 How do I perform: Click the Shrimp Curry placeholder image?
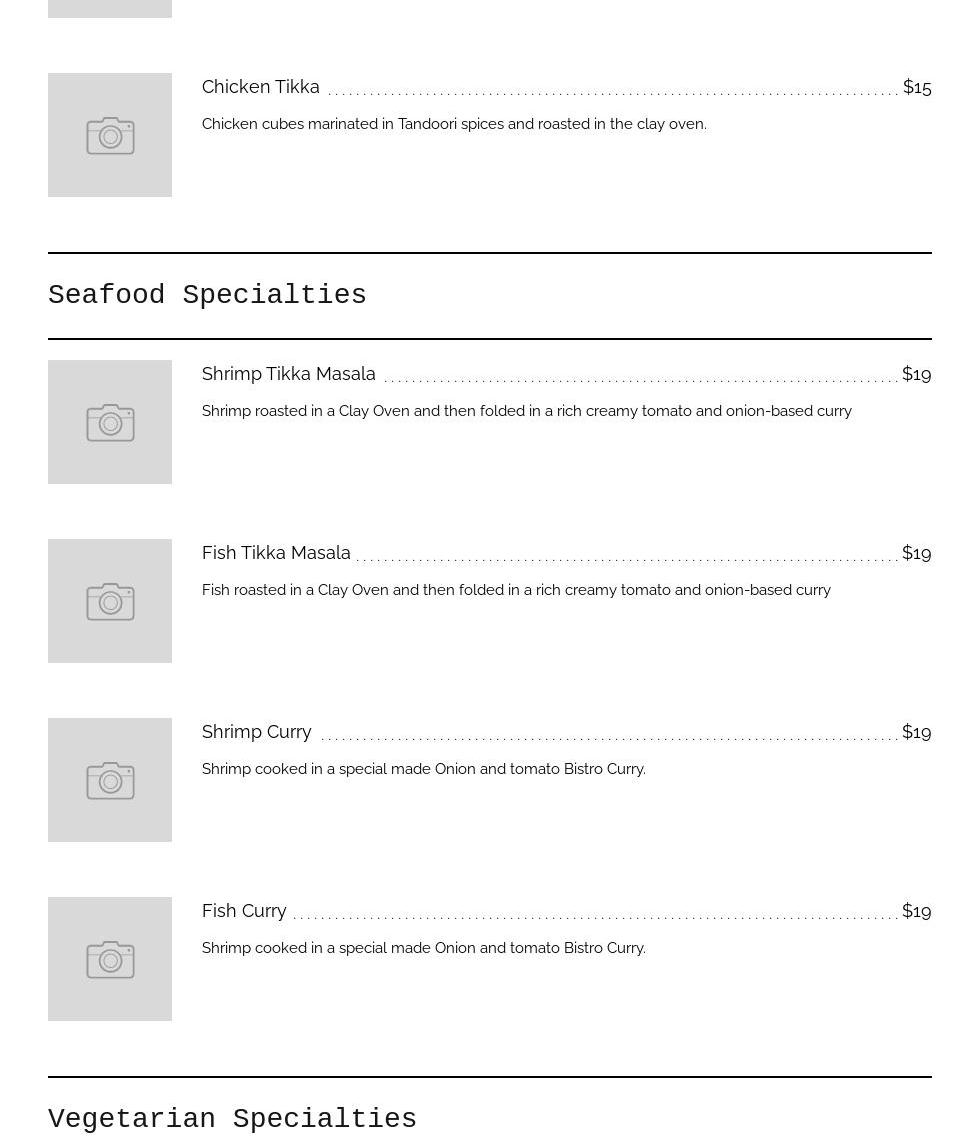pyautogui.click(x=110, y=780)
